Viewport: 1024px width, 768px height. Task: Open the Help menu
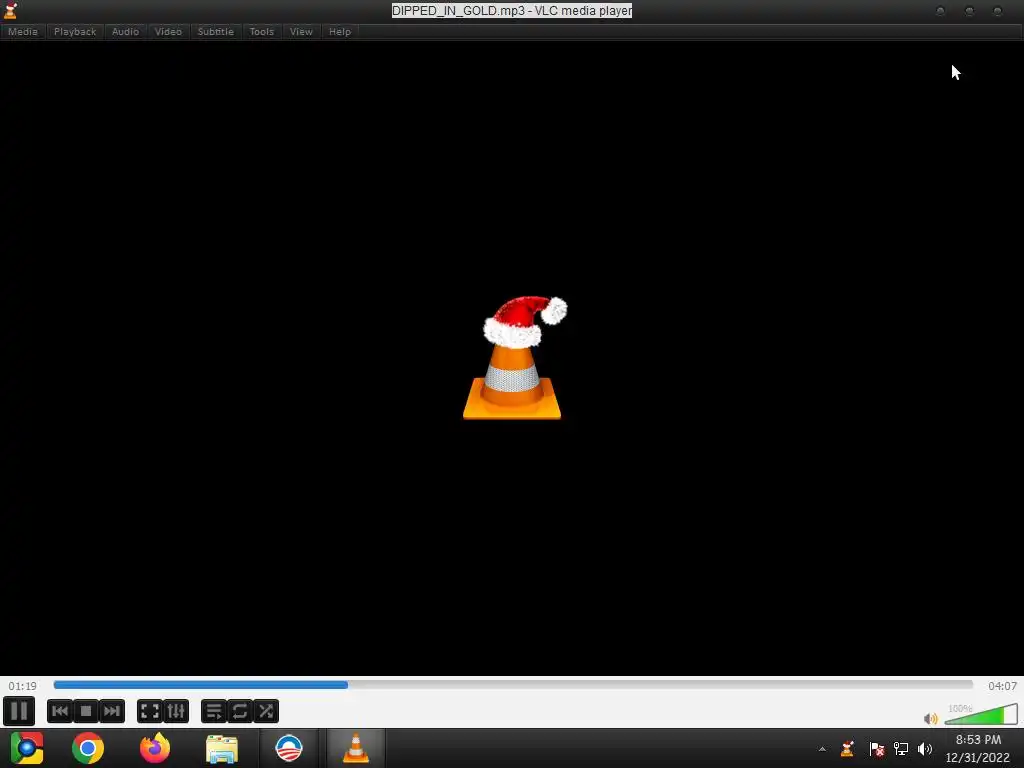(x=340, y=31)
